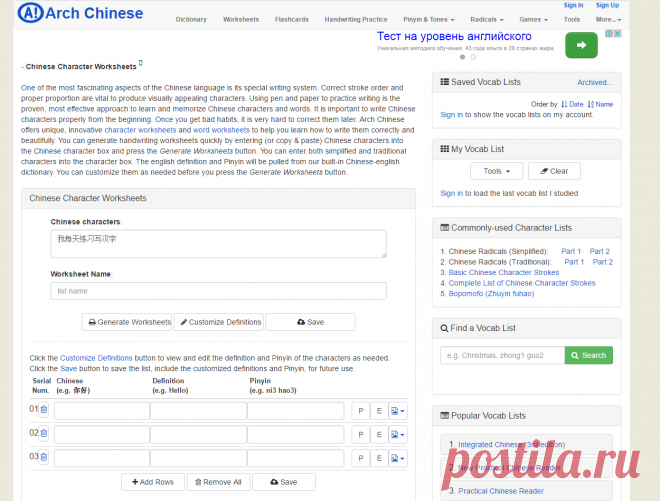
Task: Open the Flashcards menu item
Action: click(x=292, y=19)
